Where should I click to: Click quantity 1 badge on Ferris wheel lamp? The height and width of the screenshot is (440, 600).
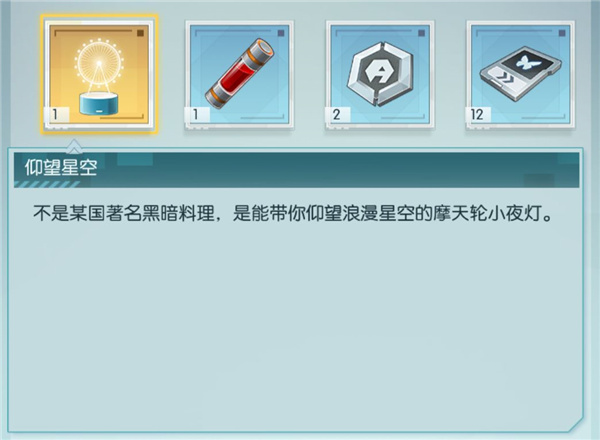[56, 114]
